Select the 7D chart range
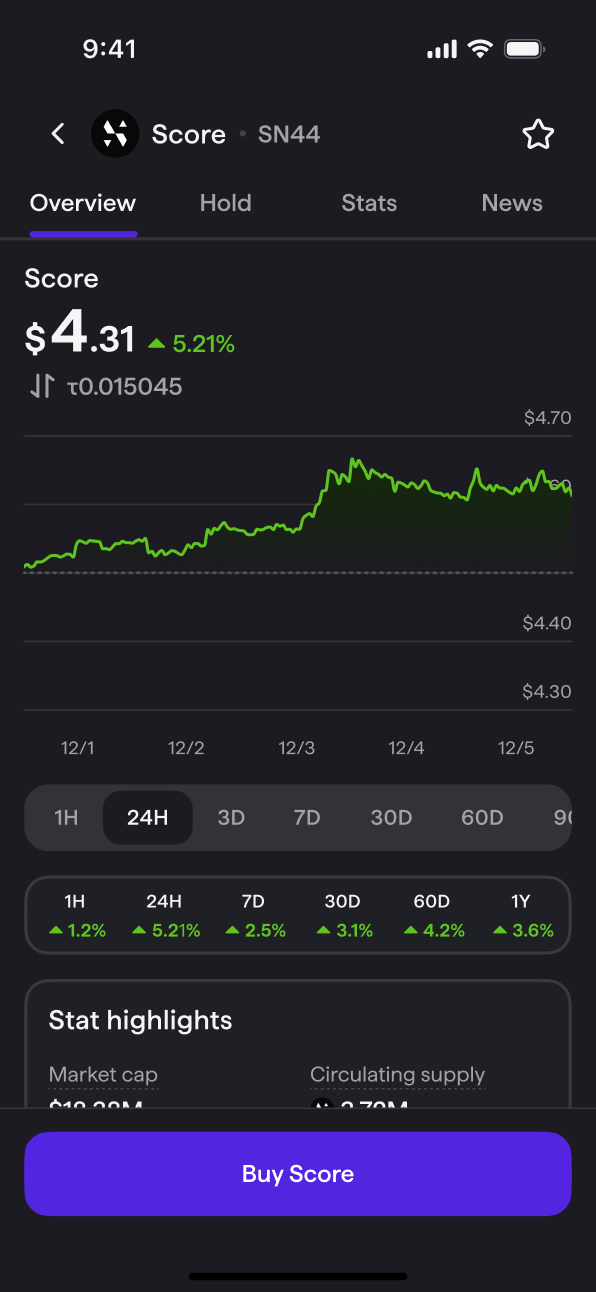The image size is (596, 1292). (307, 818)
